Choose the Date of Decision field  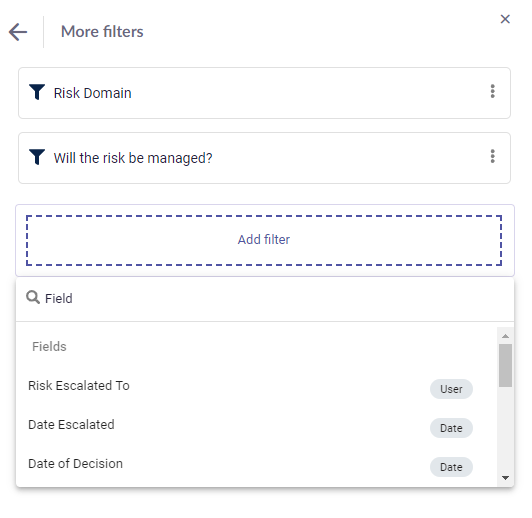[x=256, y=464]
